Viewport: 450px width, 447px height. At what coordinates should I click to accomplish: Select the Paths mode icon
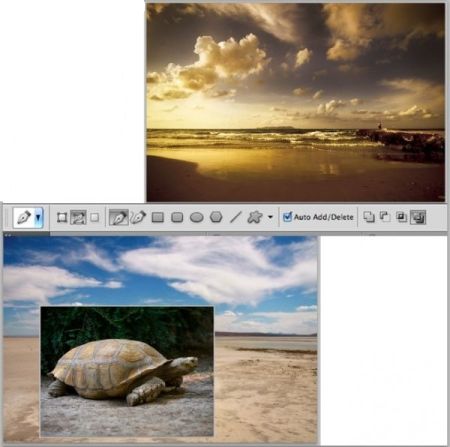point(78,218)
